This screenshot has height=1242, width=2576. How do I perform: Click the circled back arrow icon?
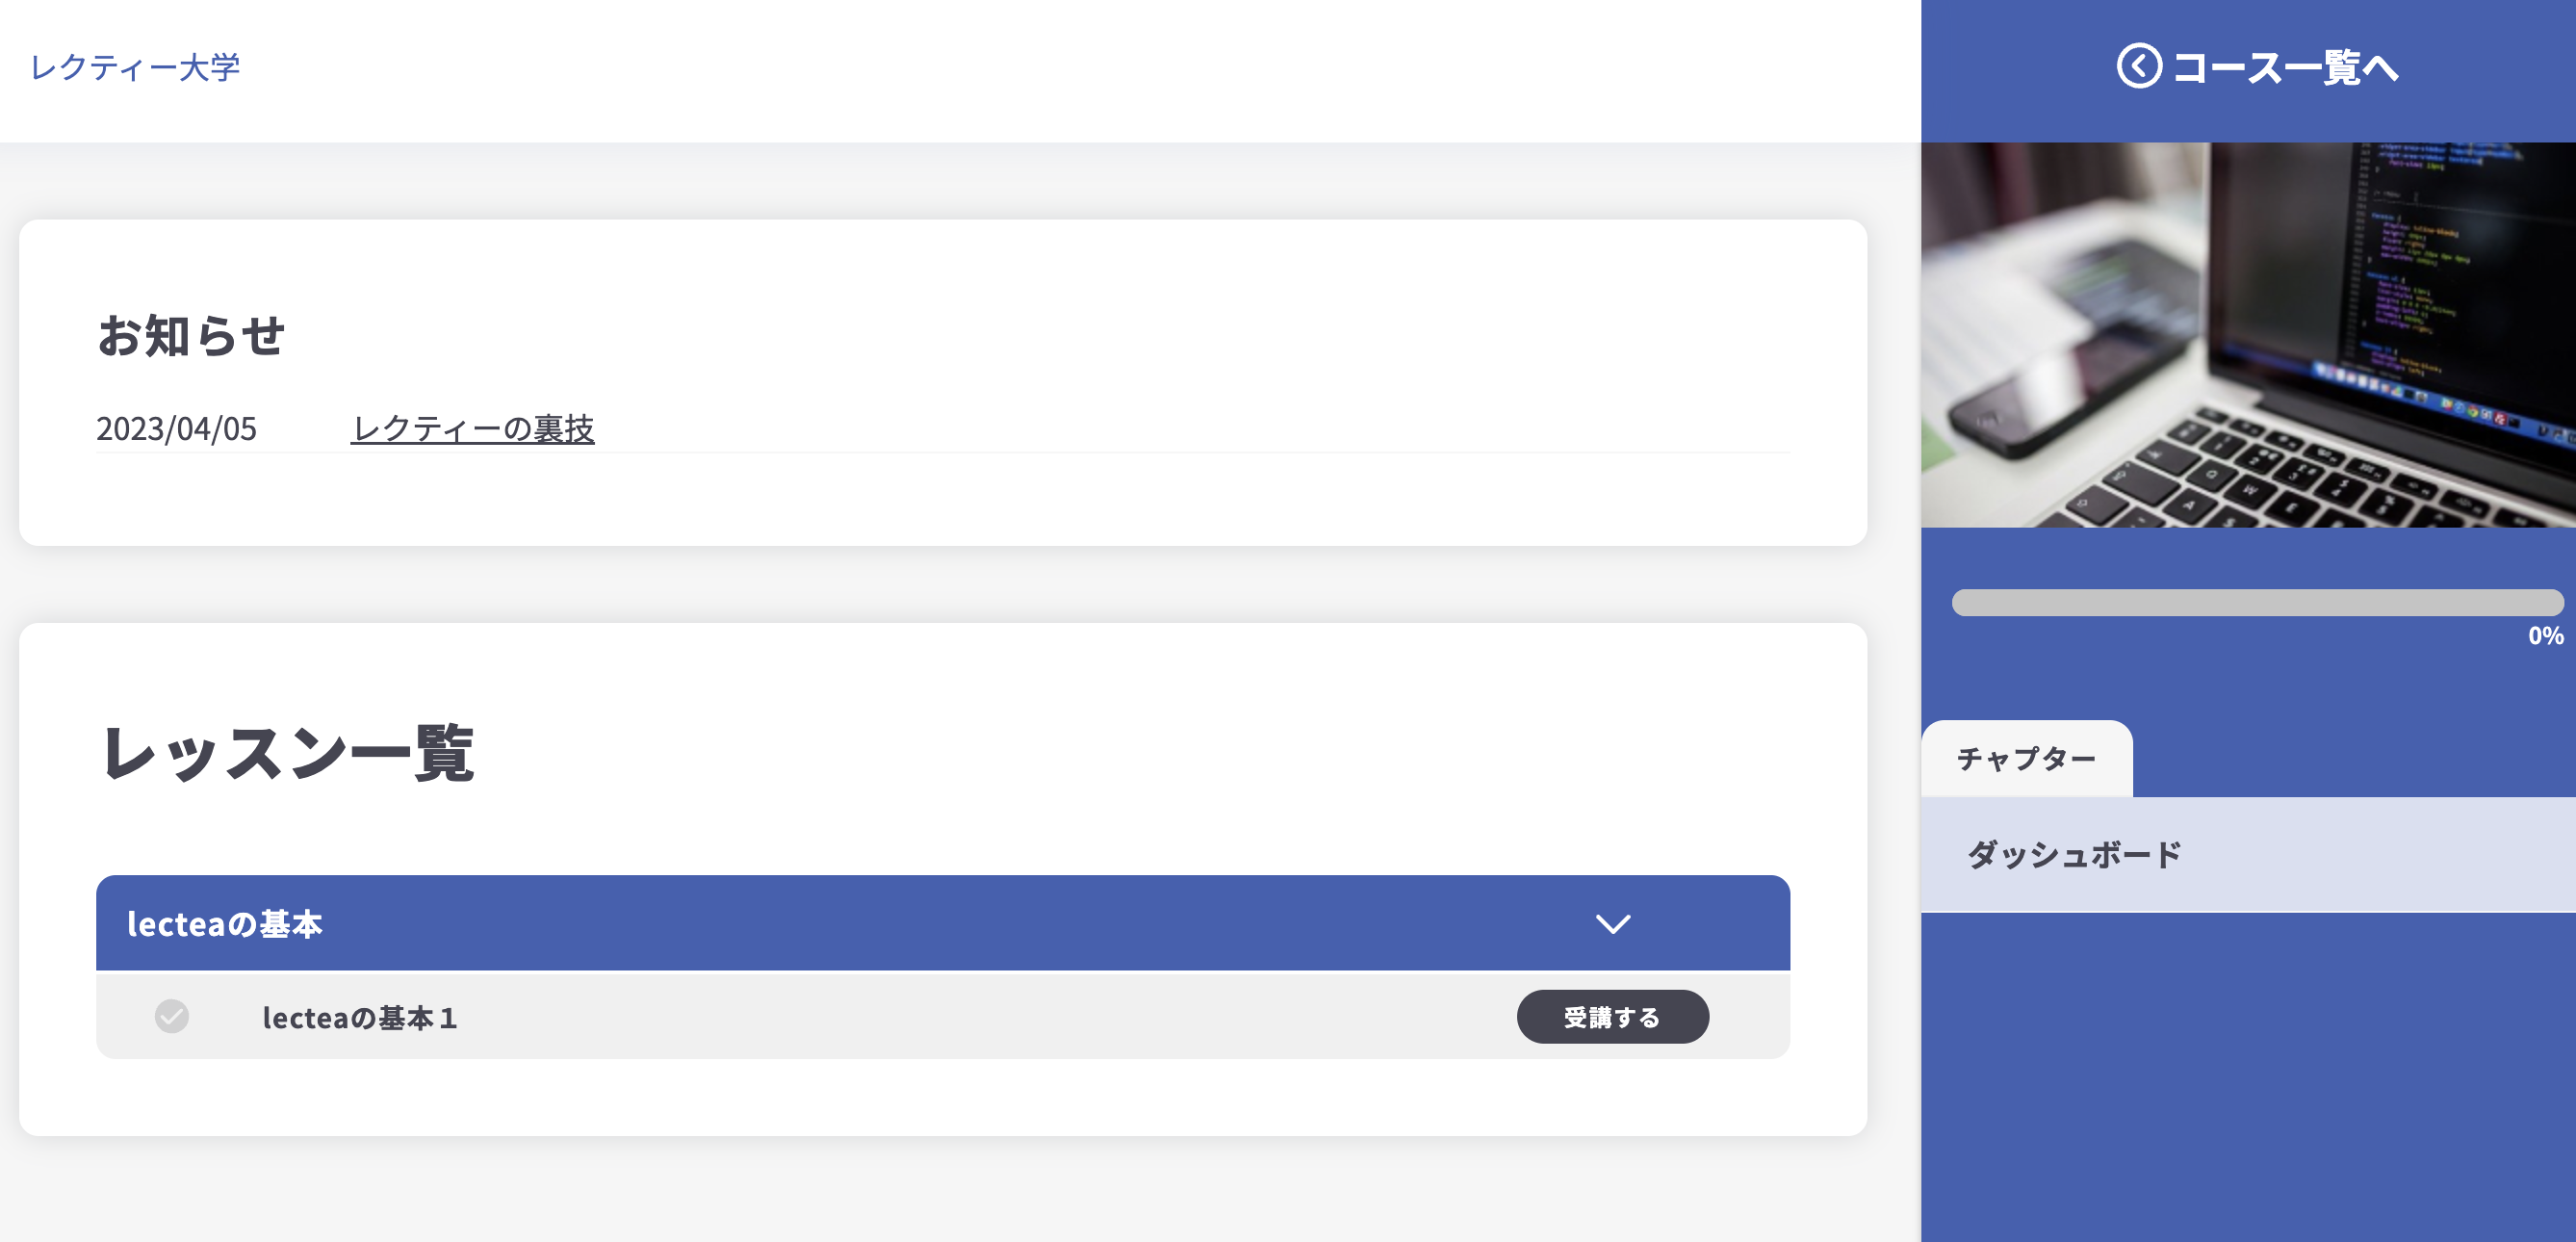tap(2138, 67)
